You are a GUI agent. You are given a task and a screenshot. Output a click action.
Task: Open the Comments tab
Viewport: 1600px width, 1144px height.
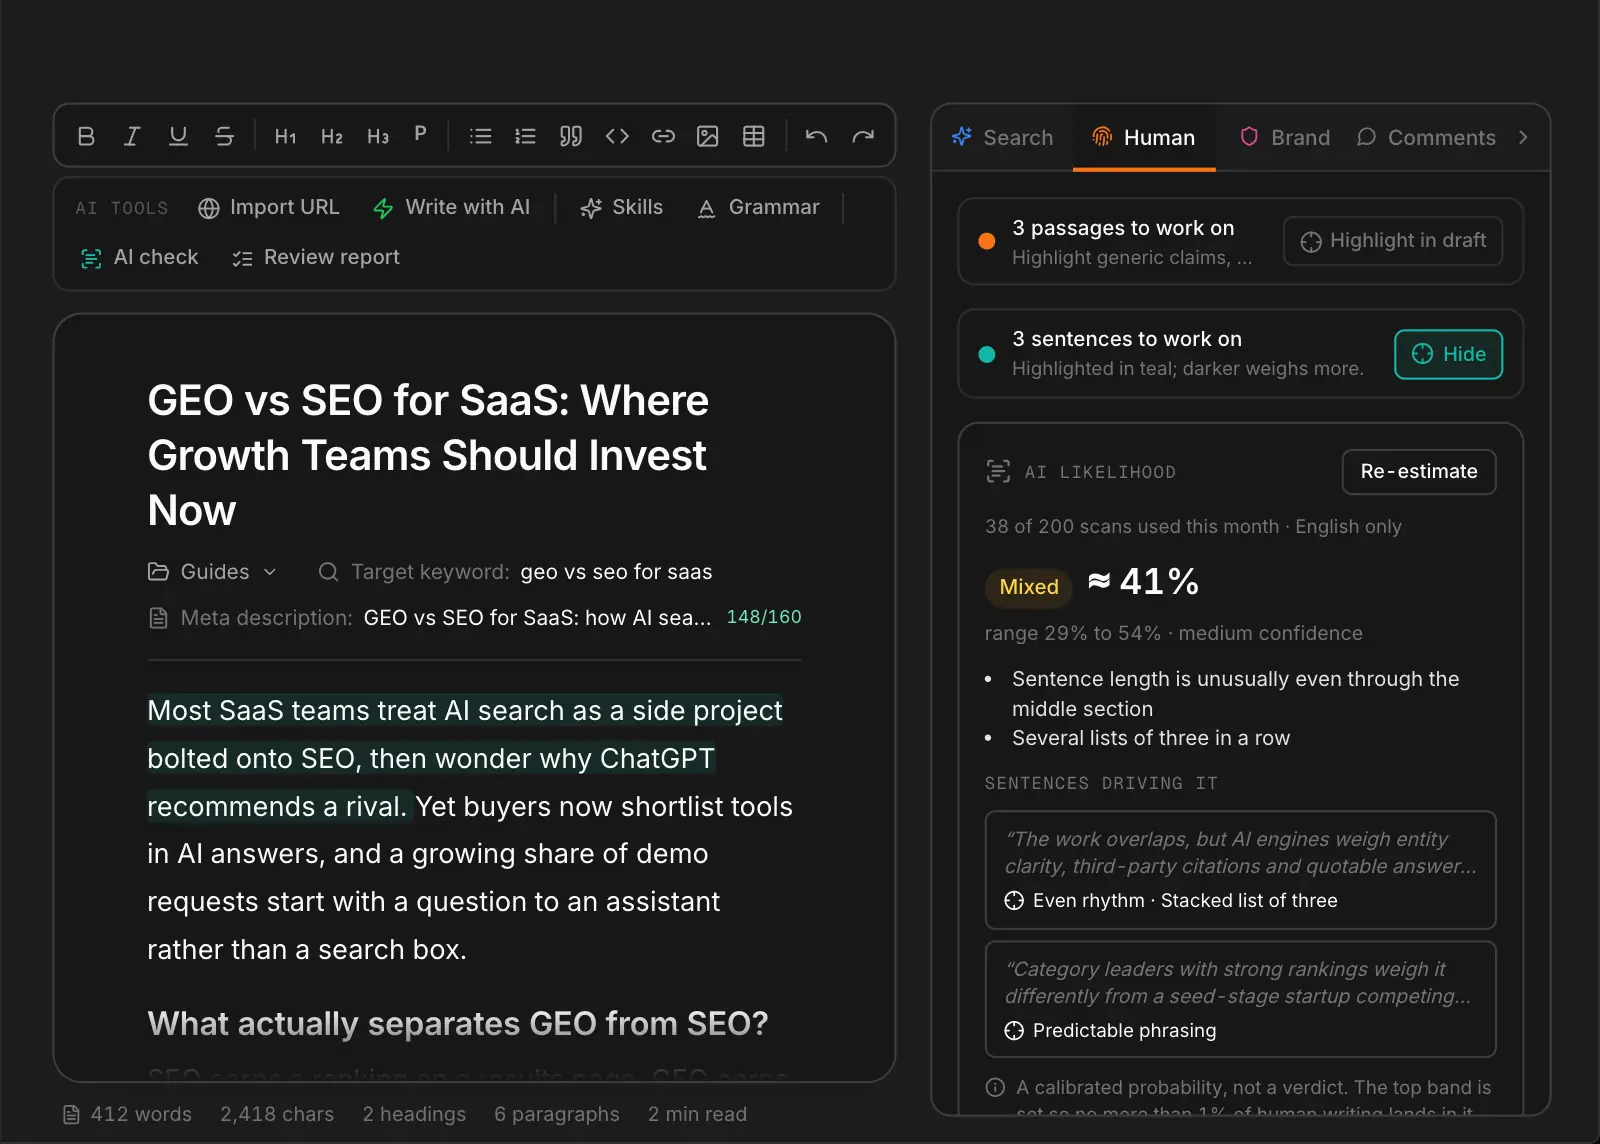coord(1427,138)
